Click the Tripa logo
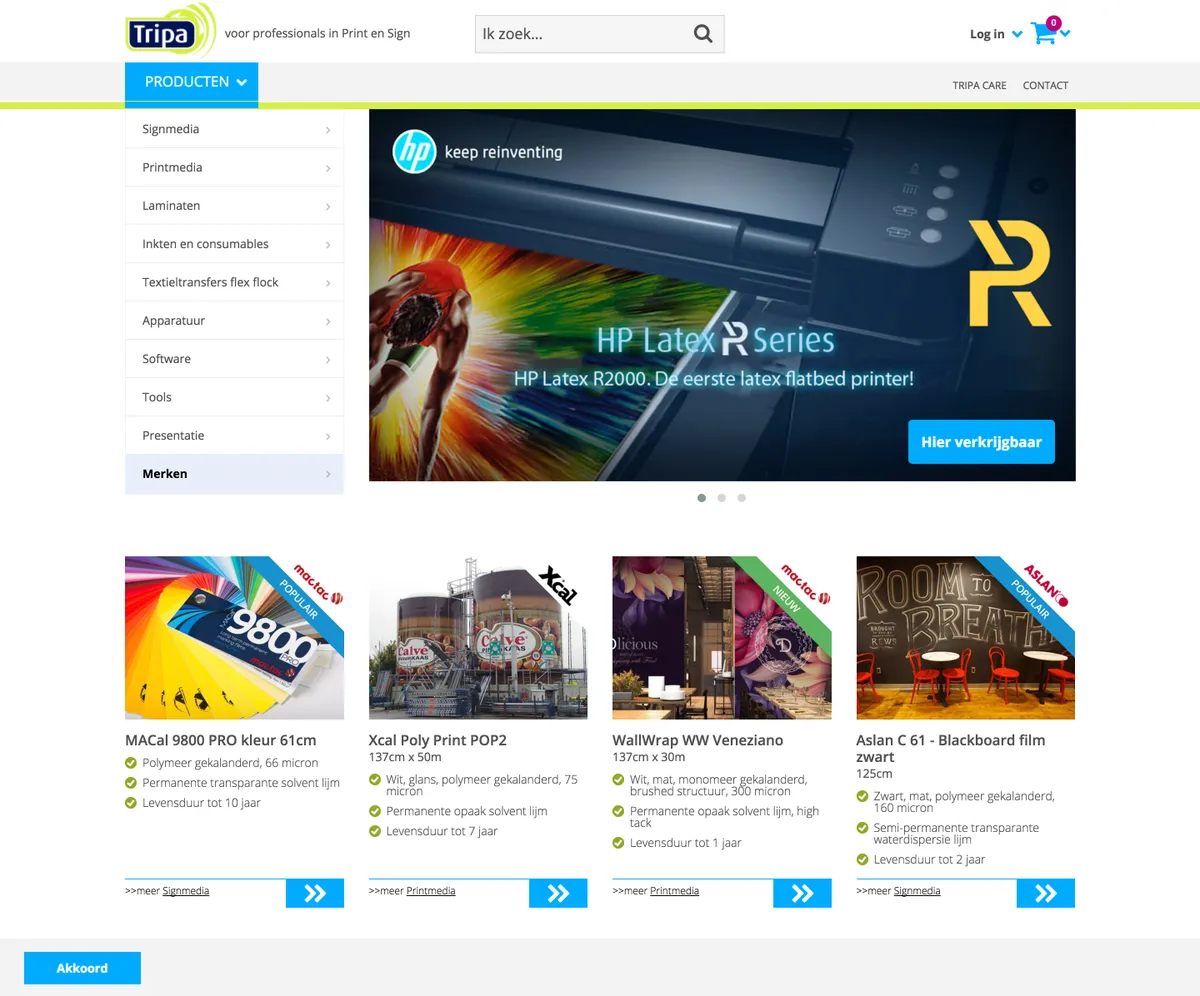The width and height of the screenshot is (1200, 996). click(171, 31)
